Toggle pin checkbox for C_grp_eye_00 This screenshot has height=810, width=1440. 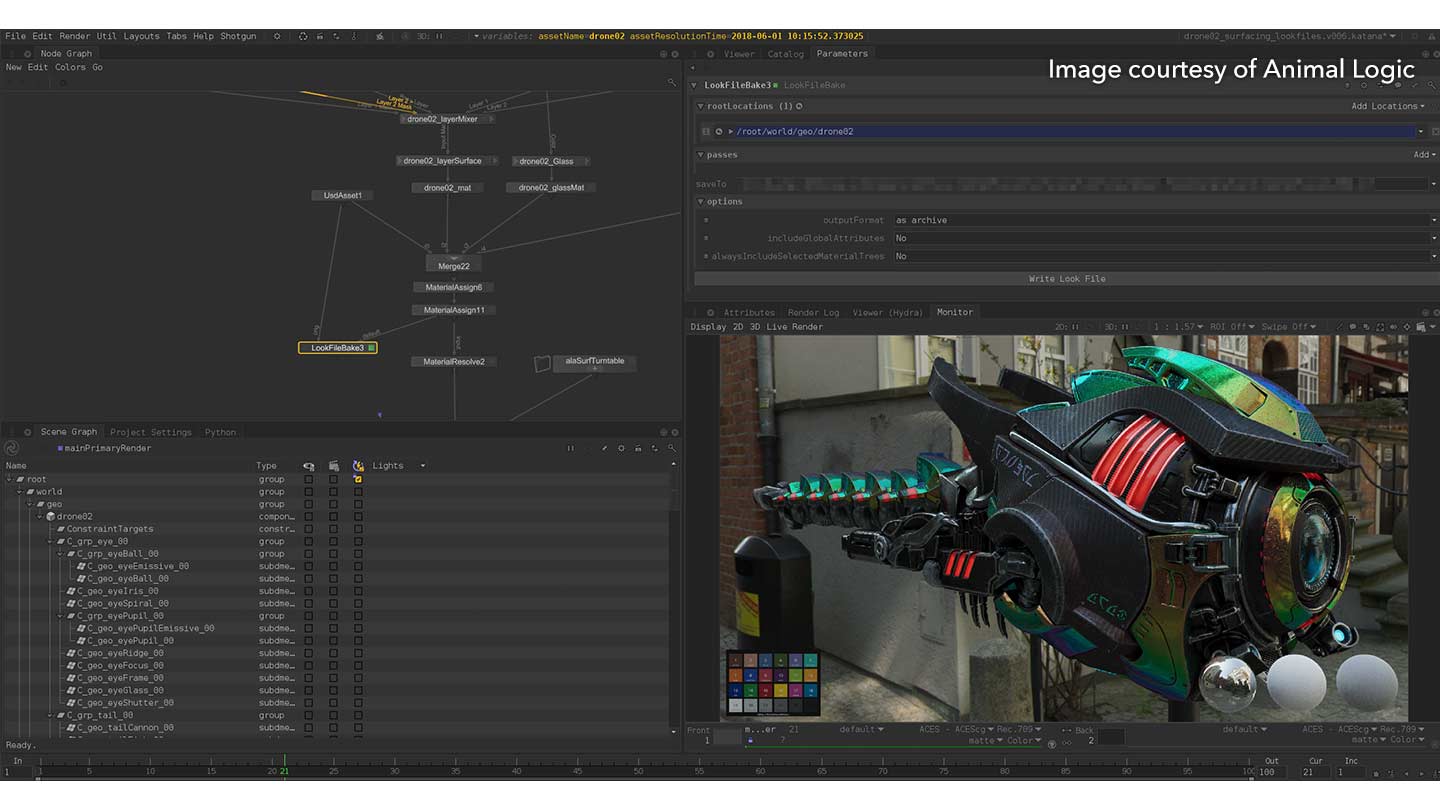click(x=358, y=541)
